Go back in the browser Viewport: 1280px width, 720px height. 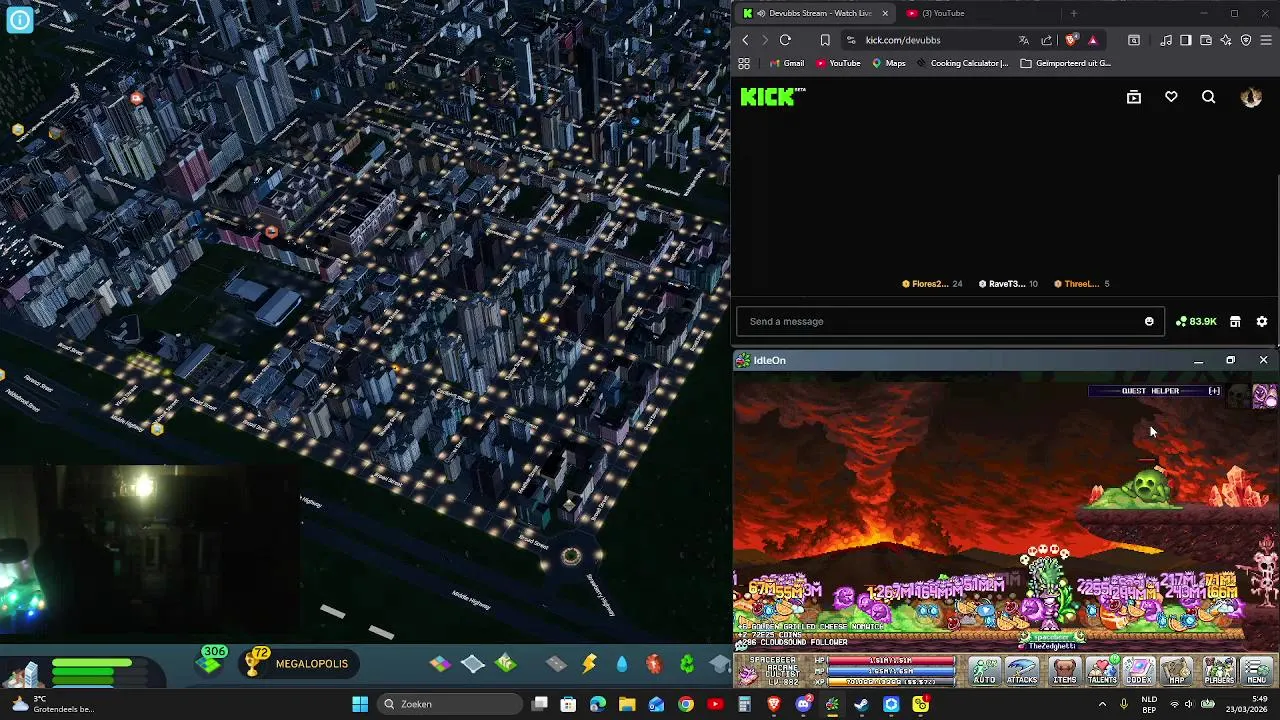click(x=745, y=40)
